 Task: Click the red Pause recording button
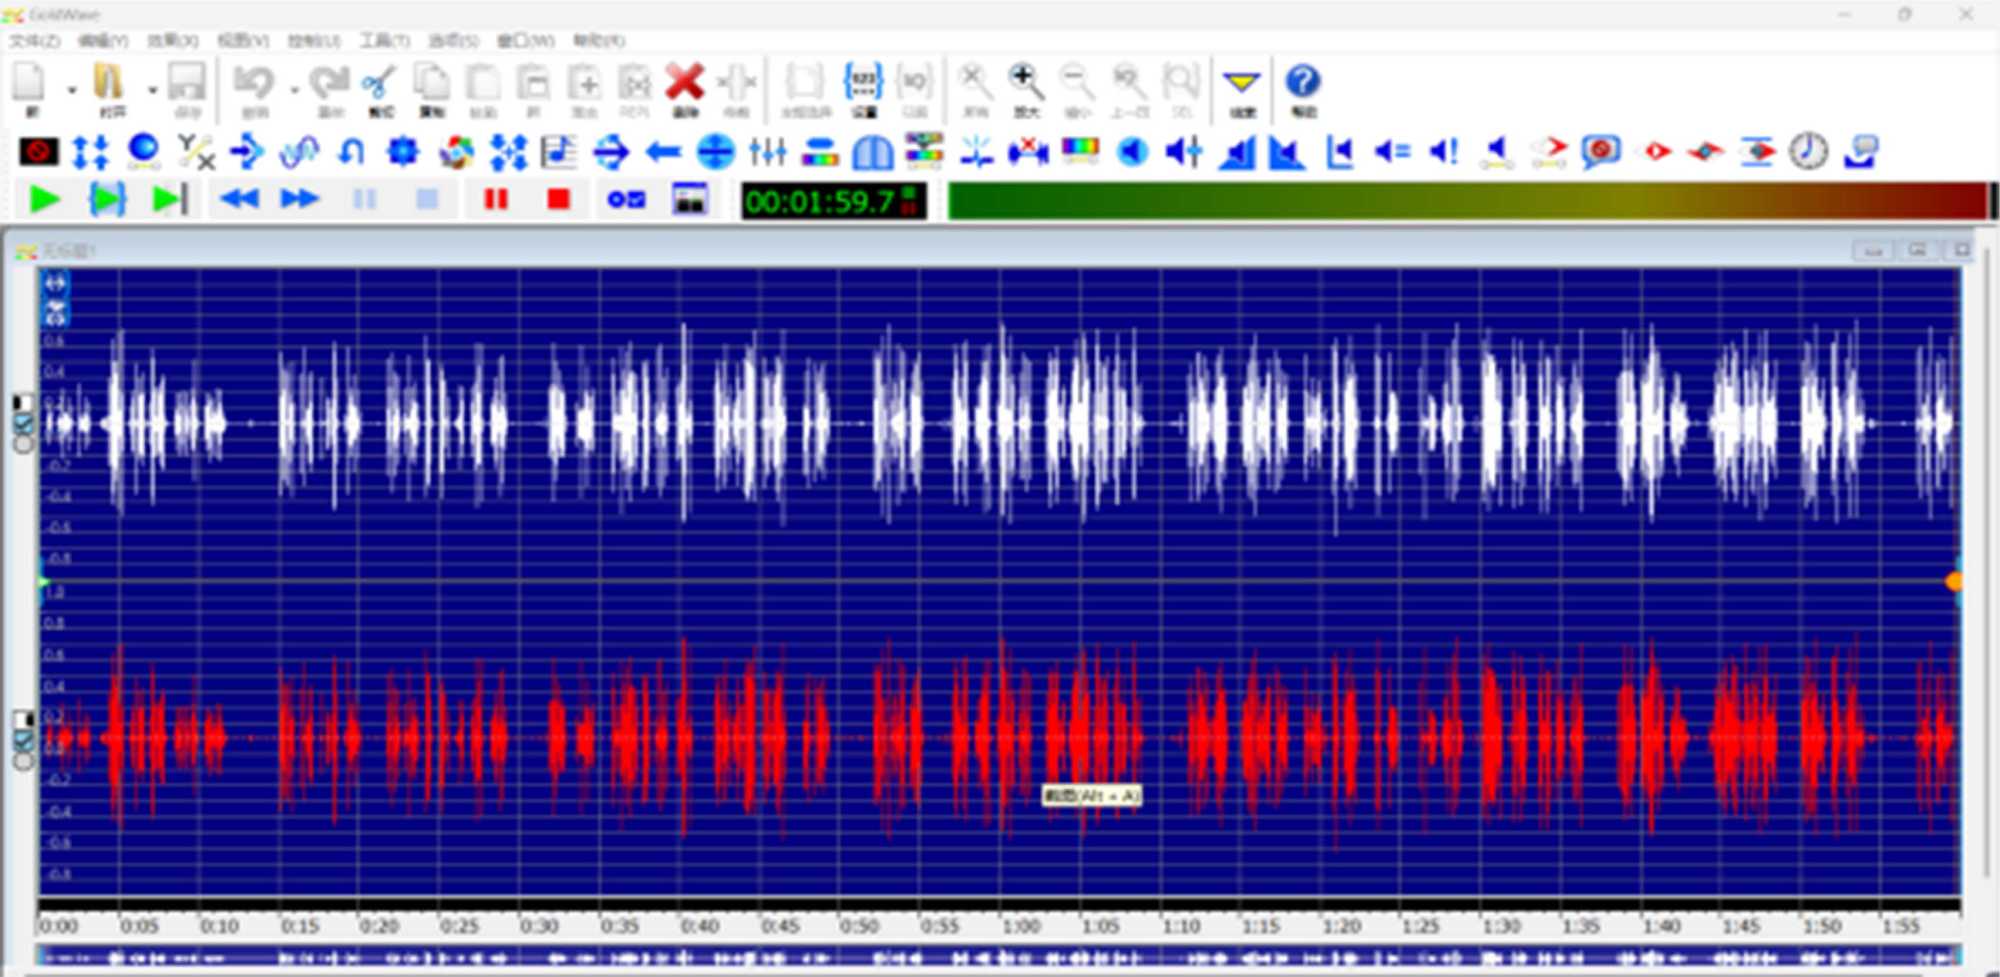point(496,200)
